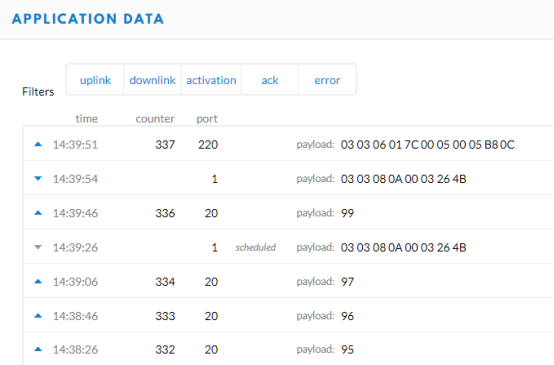Click grey scheduled downlink arrow at 14:39:26
This screenshot has height=365, width=554.
pos(38,247)
